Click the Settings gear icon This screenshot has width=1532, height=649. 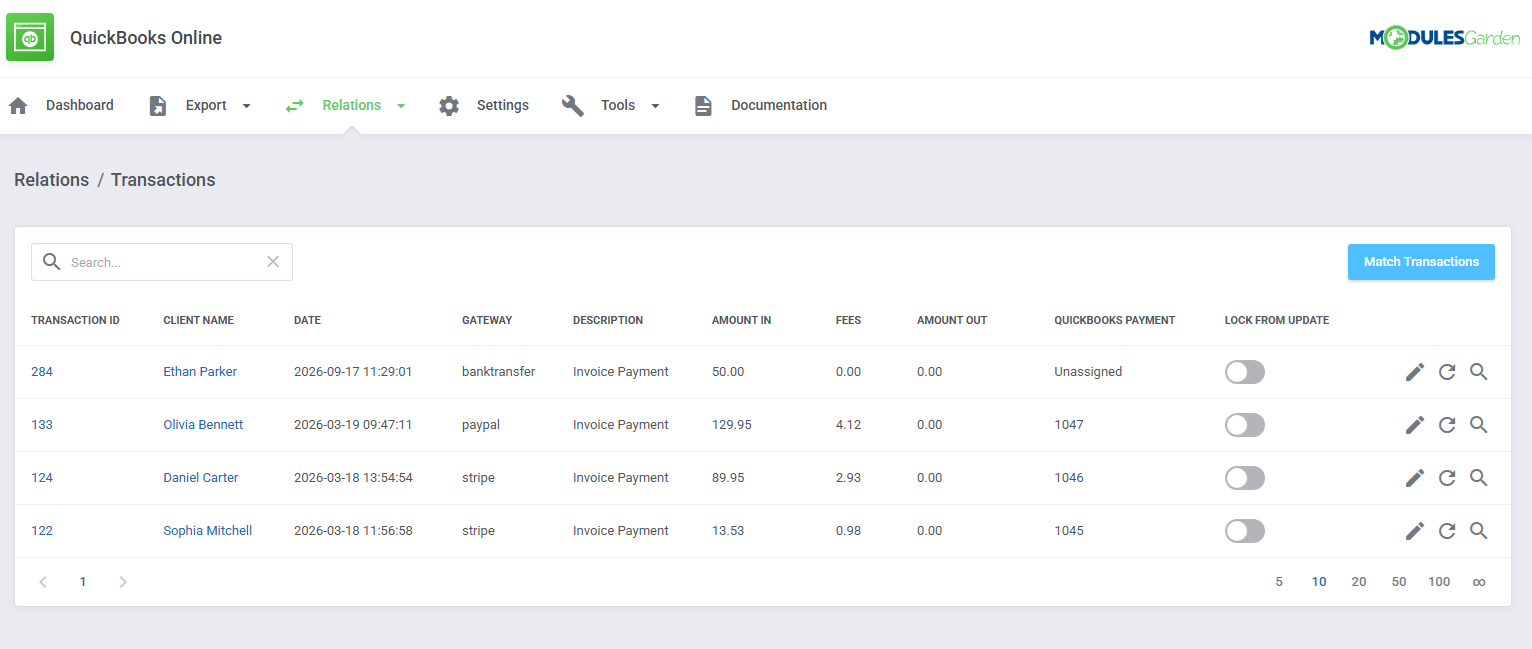point(449,106)
